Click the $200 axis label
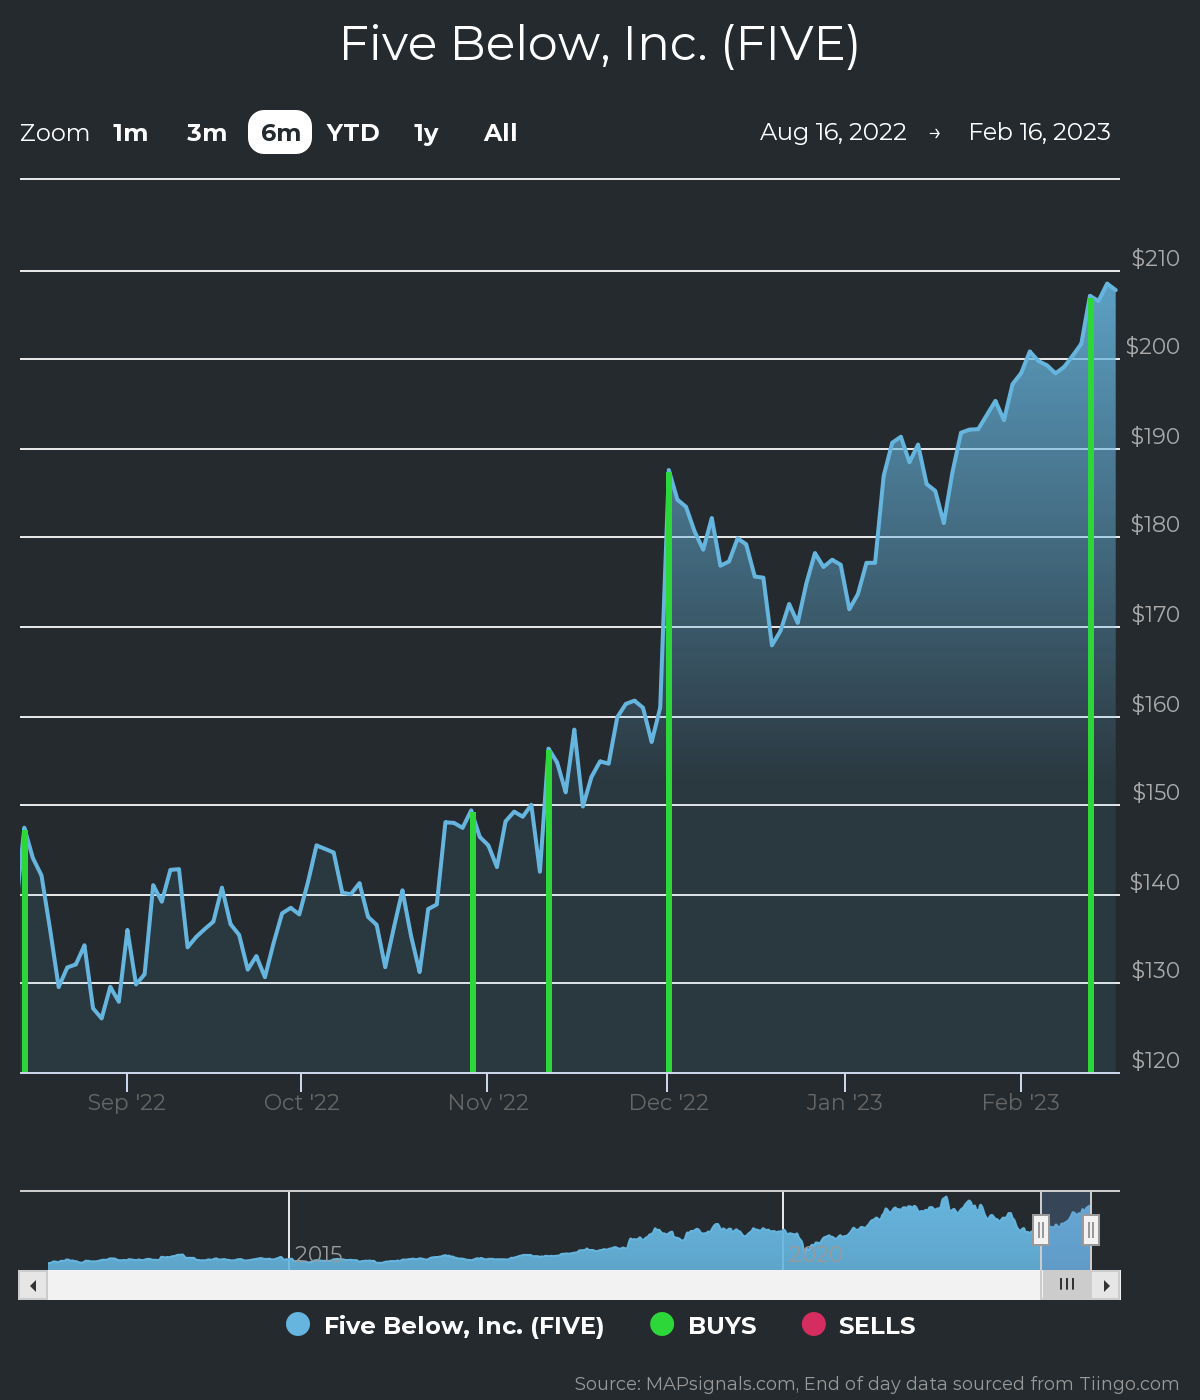This screenshot has height=1400, width=1200. coord(1153,346)
